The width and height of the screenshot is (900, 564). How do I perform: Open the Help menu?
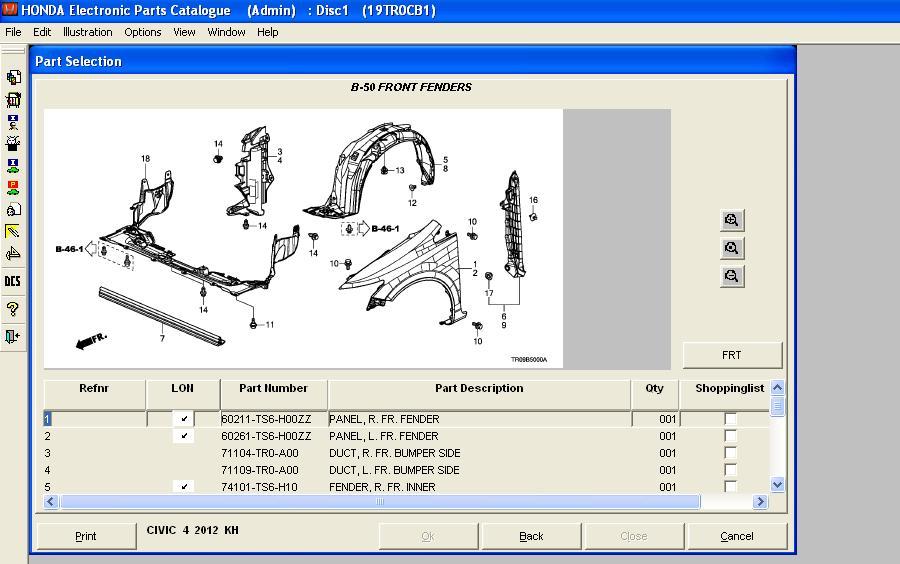pos(267,32)
